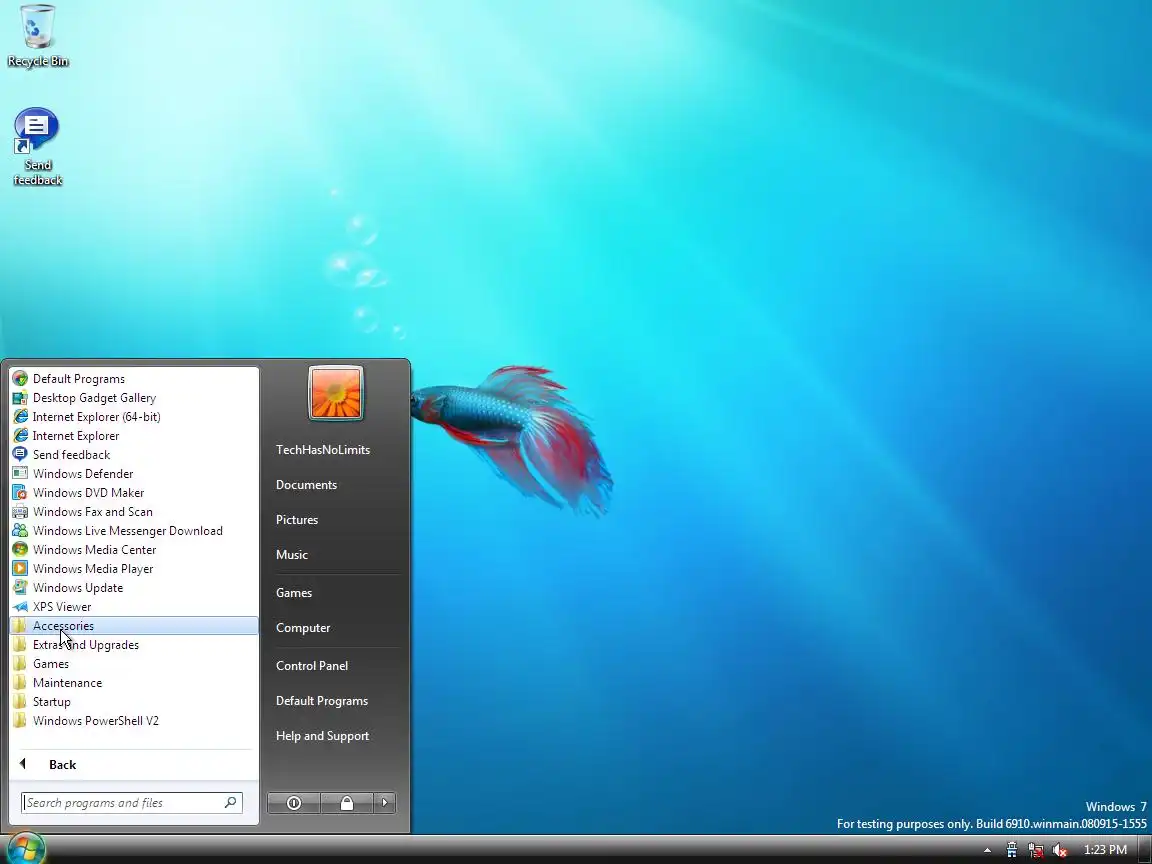Click the Windows Start orb
1152x864 pixels.
tap(26, 849)
